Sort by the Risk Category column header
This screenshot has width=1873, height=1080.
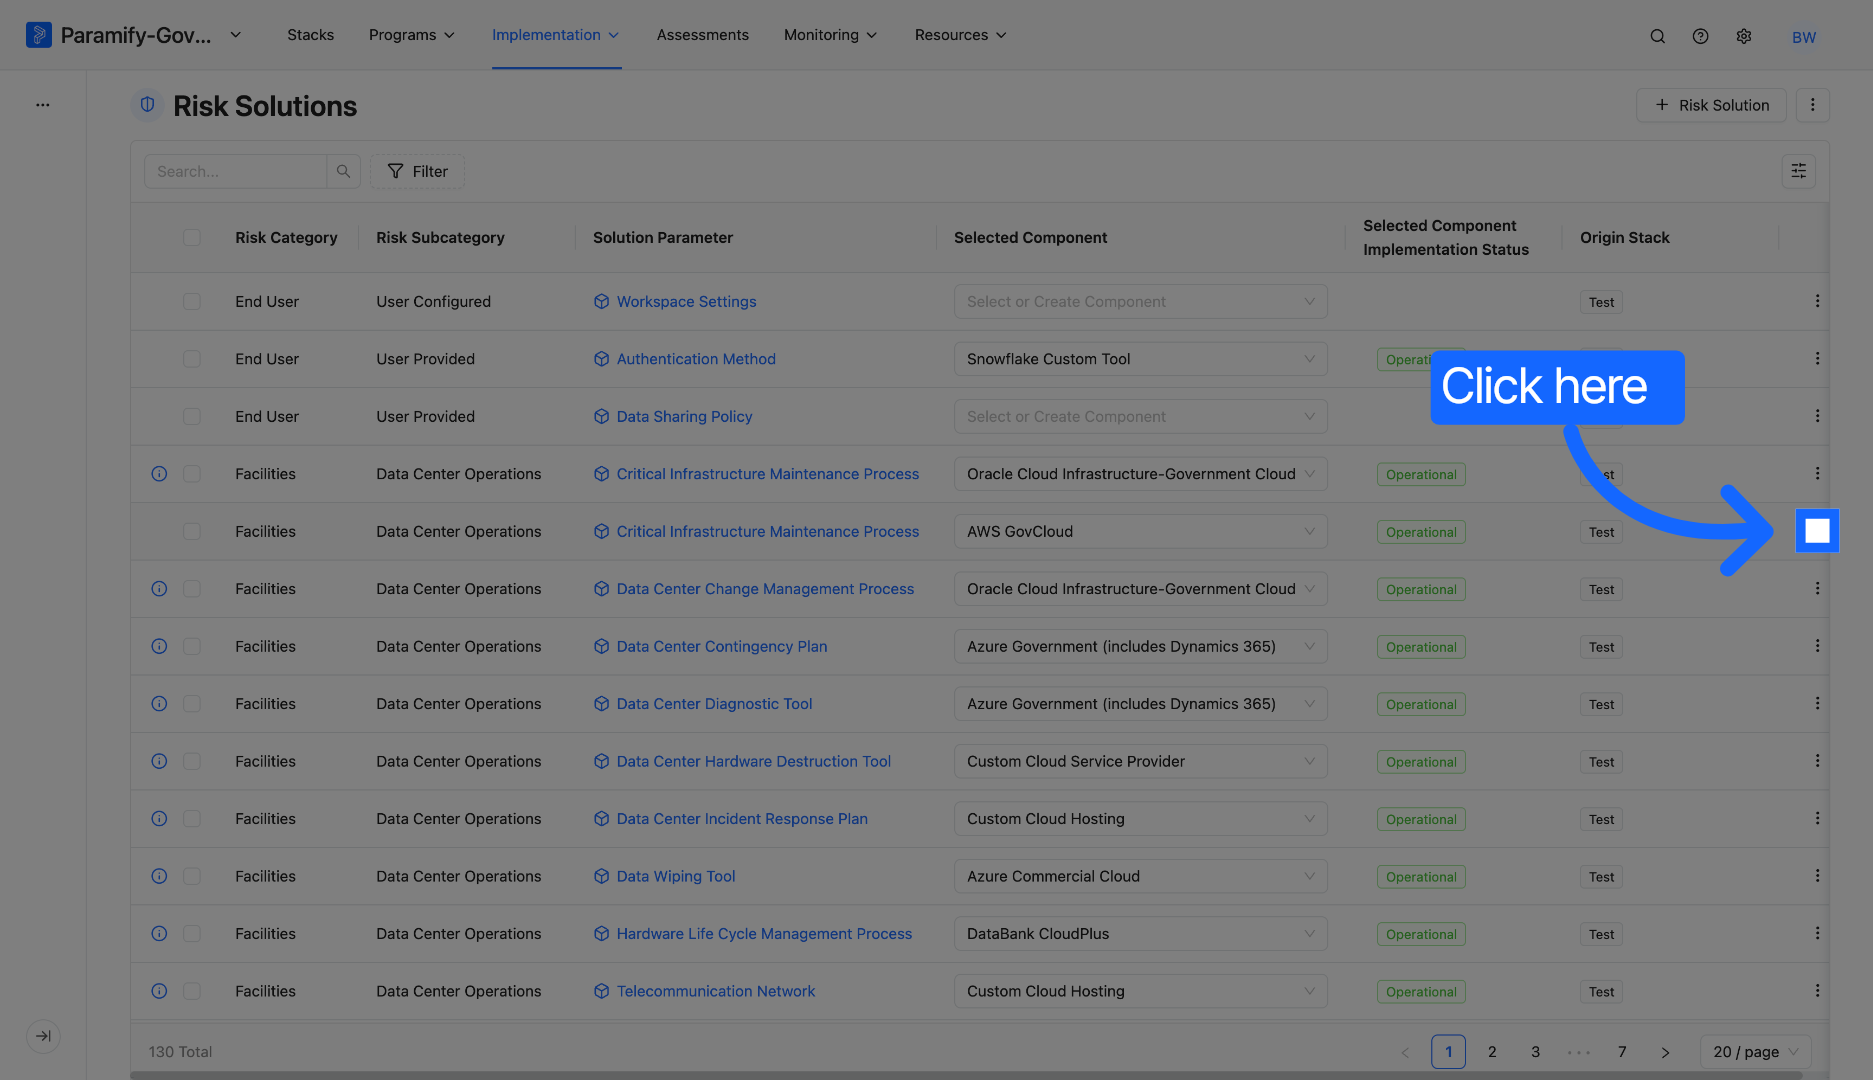click(286, 237)
